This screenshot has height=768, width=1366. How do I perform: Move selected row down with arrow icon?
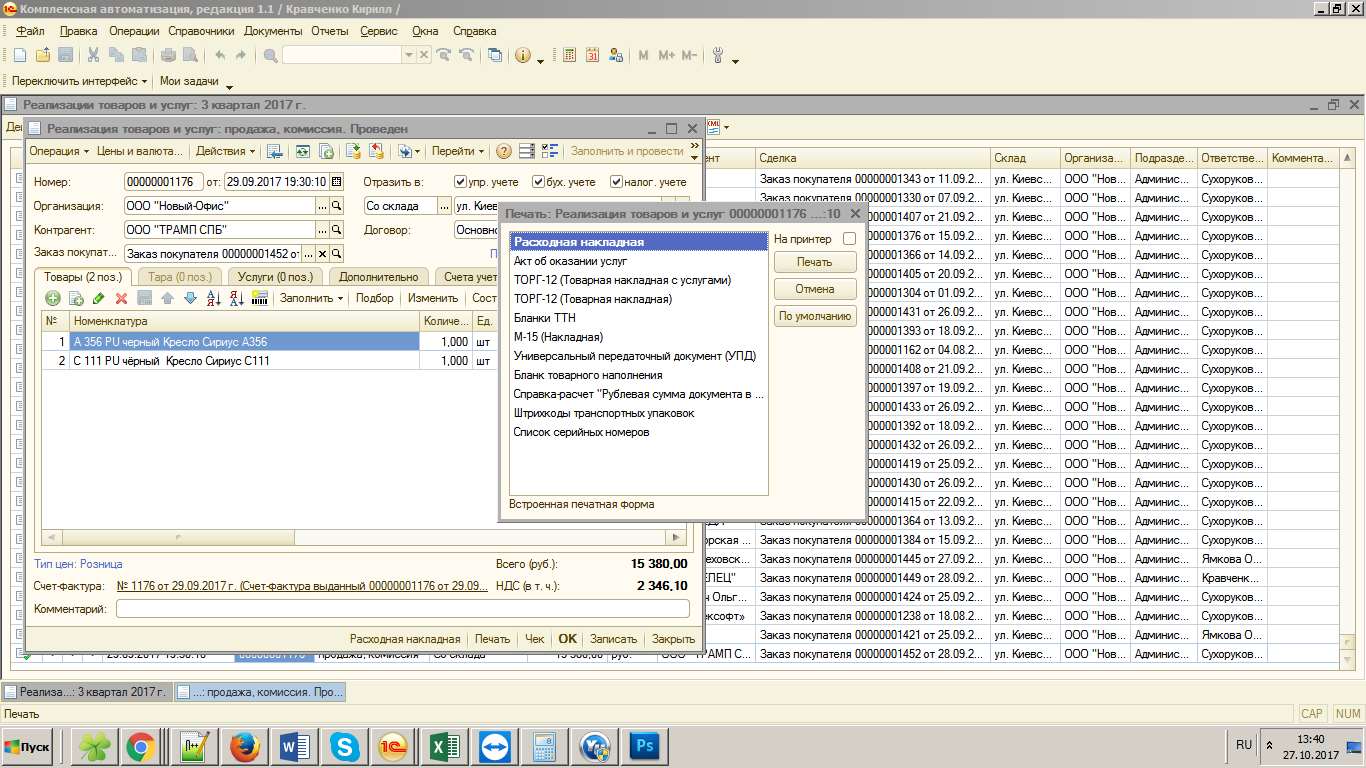[190, 298]
